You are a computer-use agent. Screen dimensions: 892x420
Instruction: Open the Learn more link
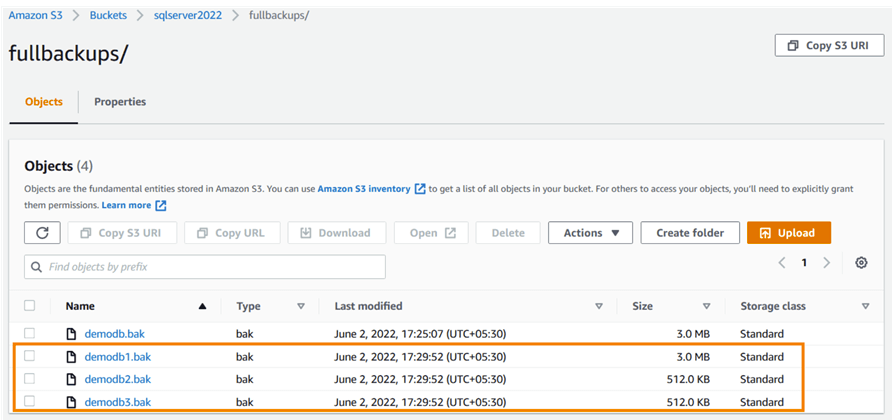point(126,205)
